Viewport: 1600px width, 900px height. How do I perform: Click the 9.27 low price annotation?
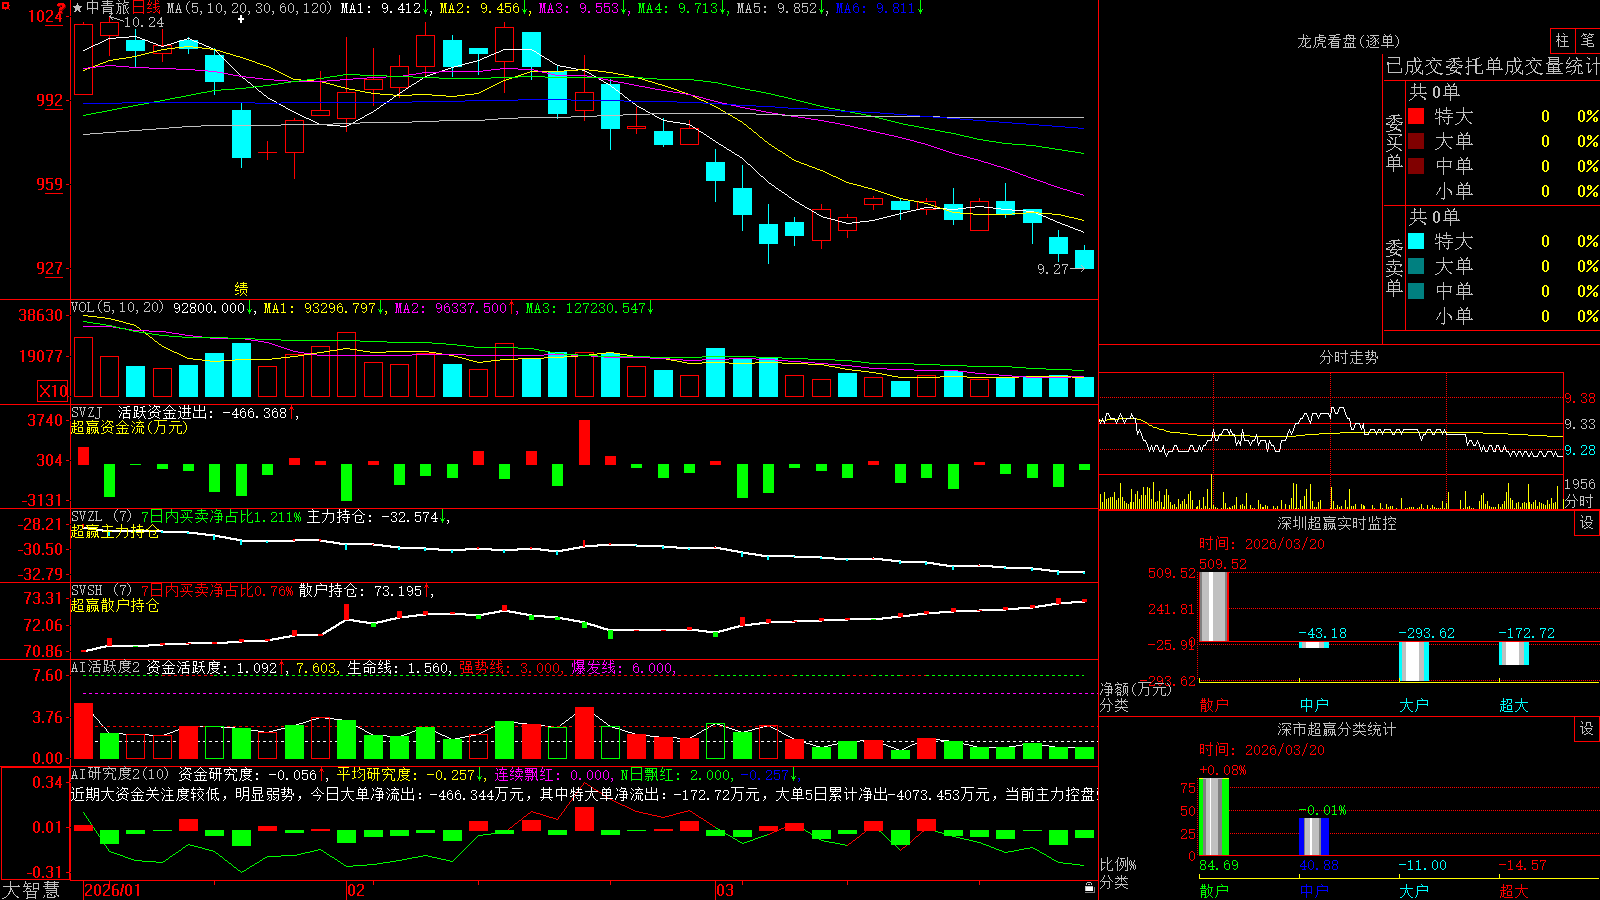tap(1053, 269)
